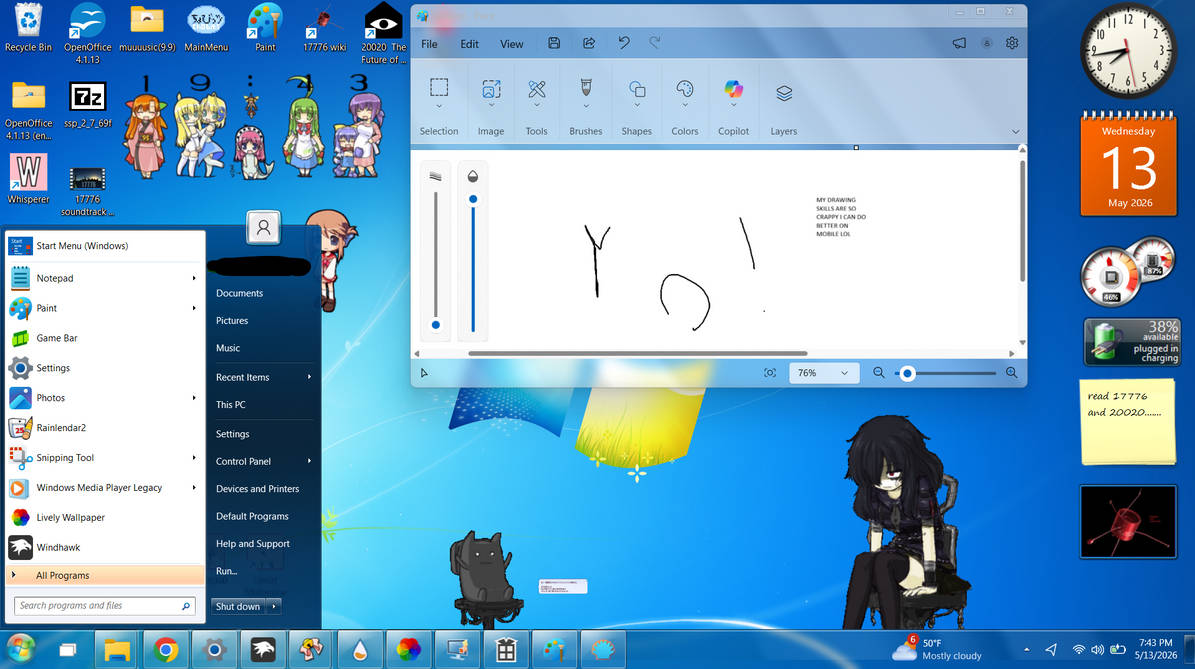Select Lively Wallpaper in Start menu
The height and width of the screenshot is (669, 1195).
pyautogui.click(x=105, y=517)
